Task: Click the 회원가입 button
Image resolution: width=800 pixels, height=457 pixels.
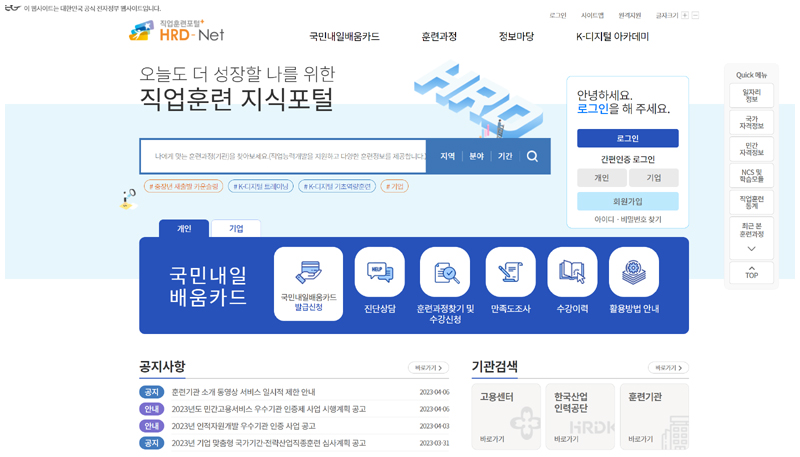Action: 628,201
